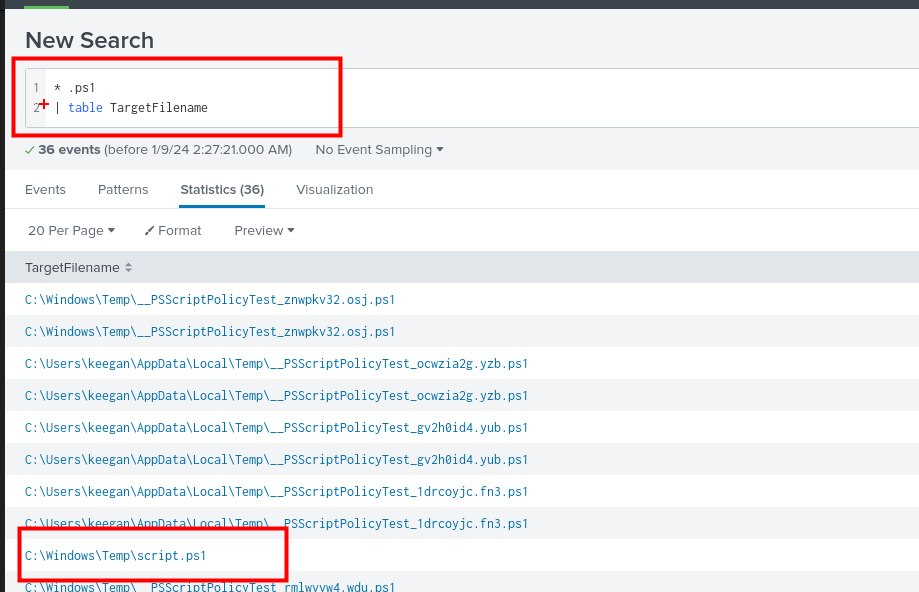The width and height of the screenshot is (919, 592).
Task: Click the rmlwyvw4.wdu.ps1 result at bottom
Action: [210, 587]
